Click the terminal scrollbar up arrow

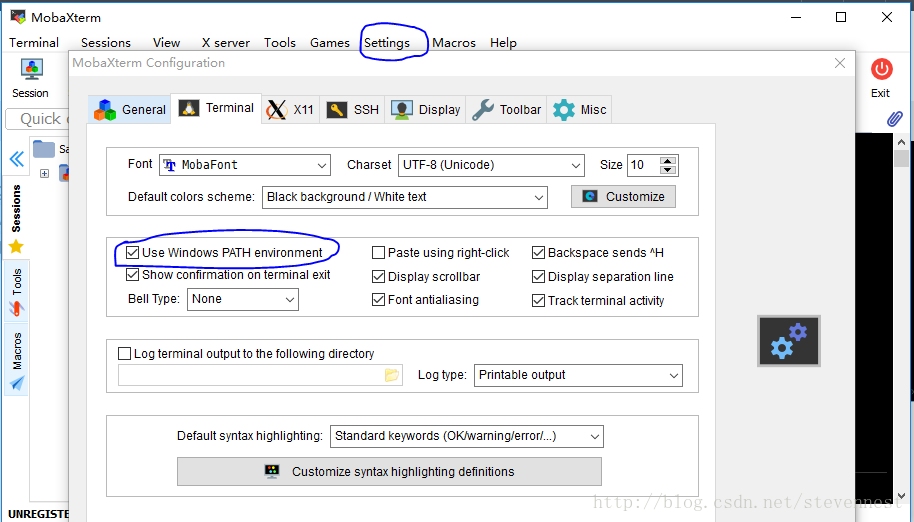click(901, 142)
